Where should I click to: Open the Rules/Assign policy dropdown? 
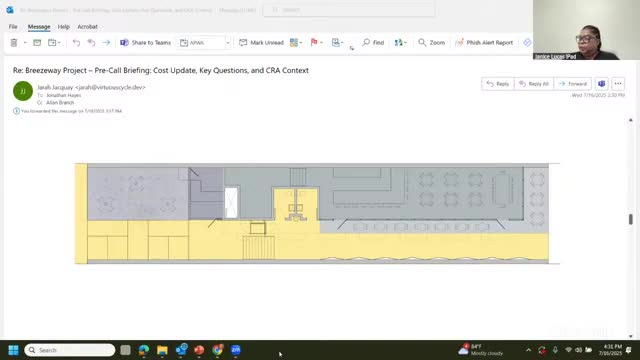pos(338,42)
